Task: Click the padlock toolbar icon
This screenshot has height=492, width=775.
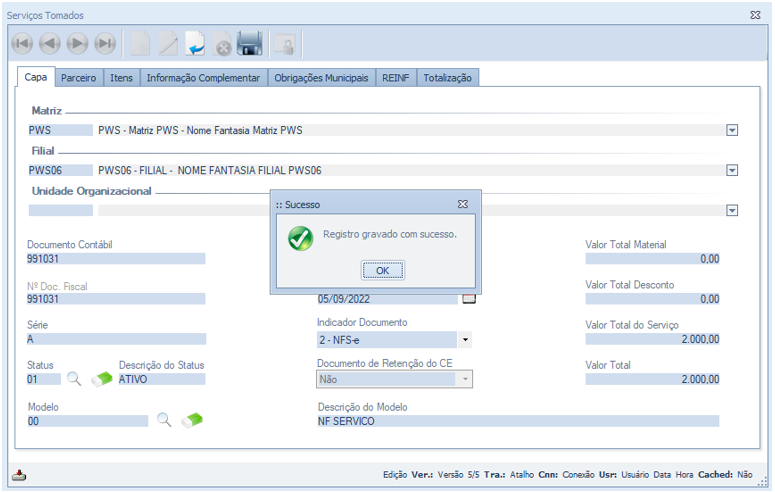Action: [284, 44]
